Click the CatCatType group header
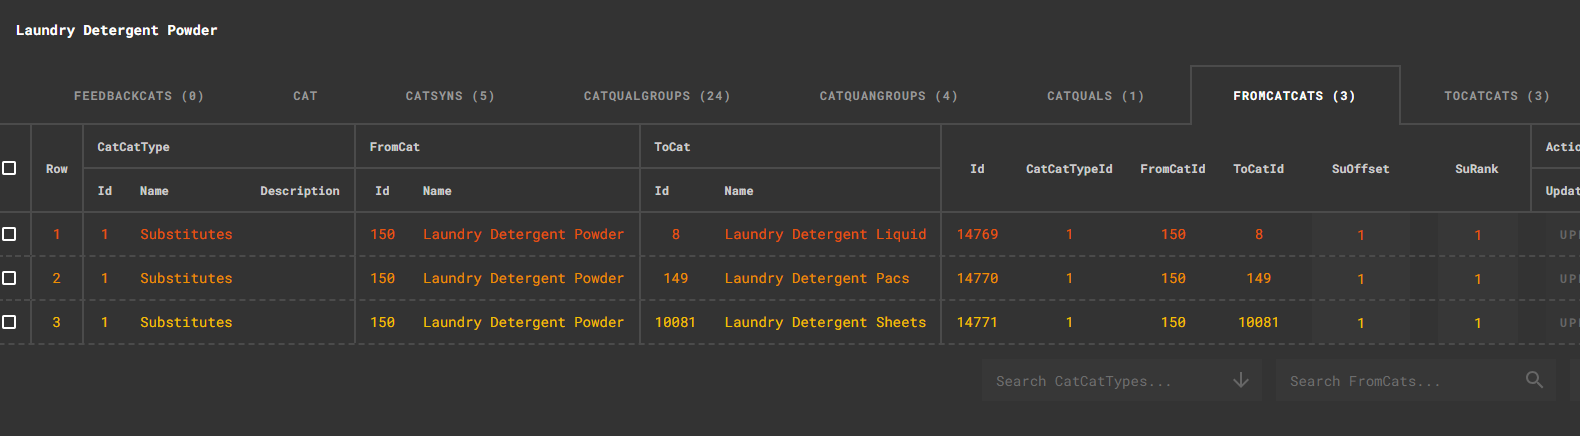Viewport: 1580px width, 436px height. (x=133, y=147)
